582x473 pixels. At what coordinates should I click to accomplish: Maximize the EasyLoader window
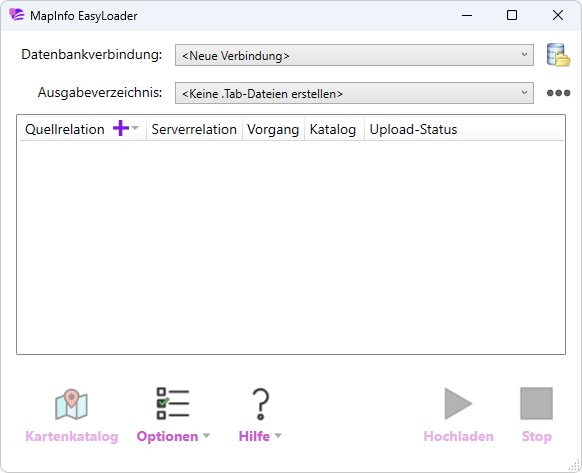tap(512, 15)
